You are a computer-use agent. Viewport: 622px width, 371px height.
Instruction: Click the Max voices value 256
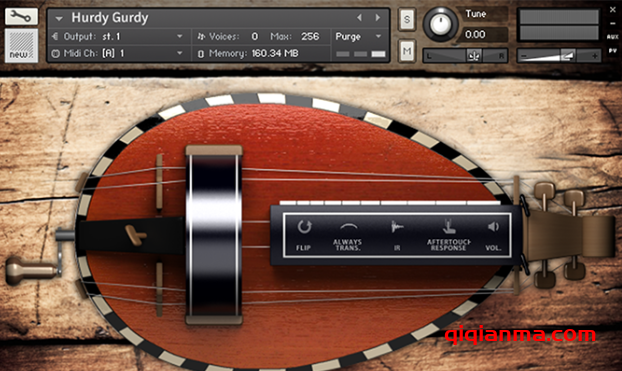coord(310,37)
